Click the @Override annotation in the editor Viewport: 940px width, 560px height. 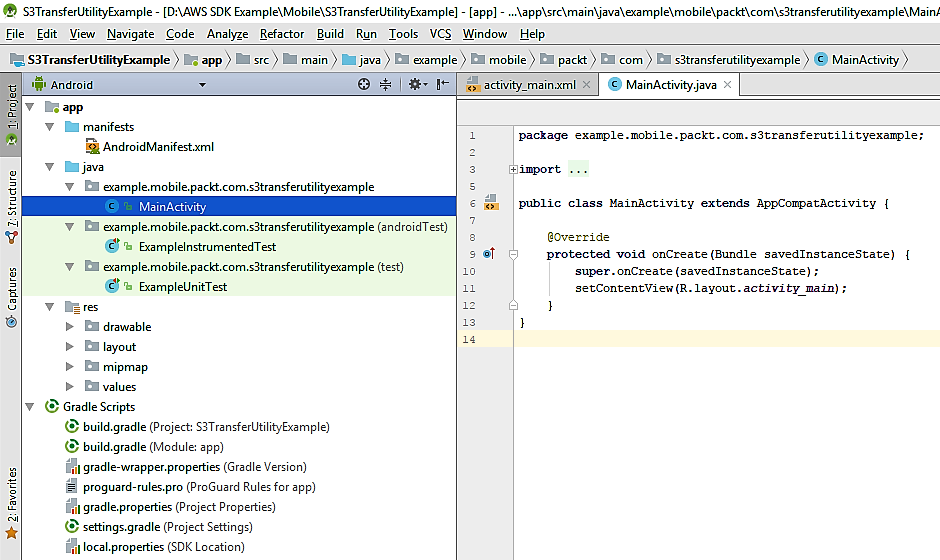click(x=578, y=237)
